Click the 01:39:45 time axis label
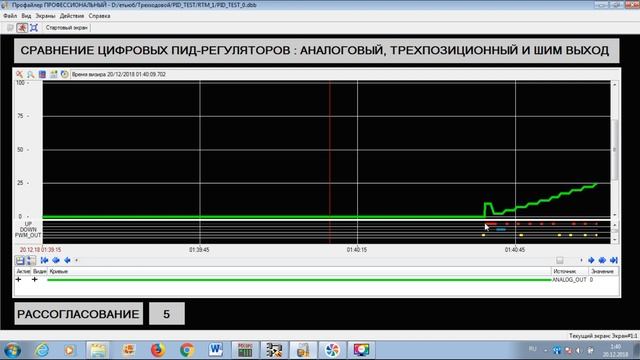Viewport: 640px width, 360px height. [x=199, y=249]
